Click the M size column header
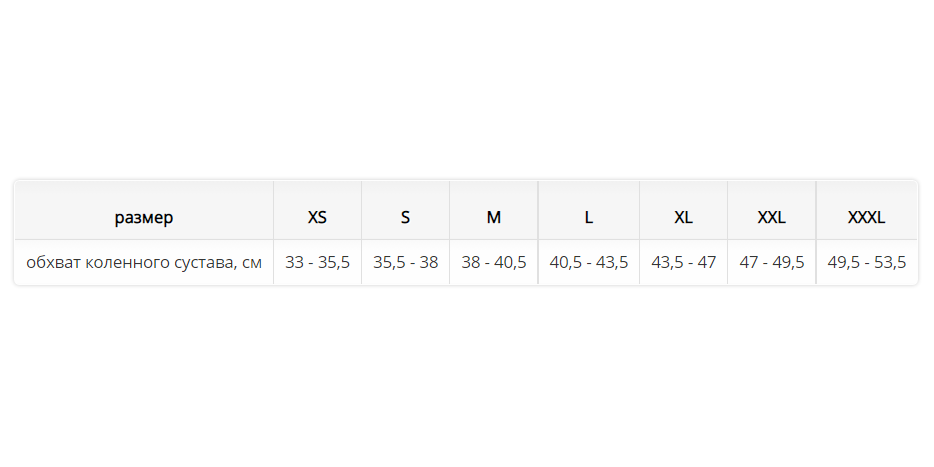This screenshot has height=467, width=934. 494,217
